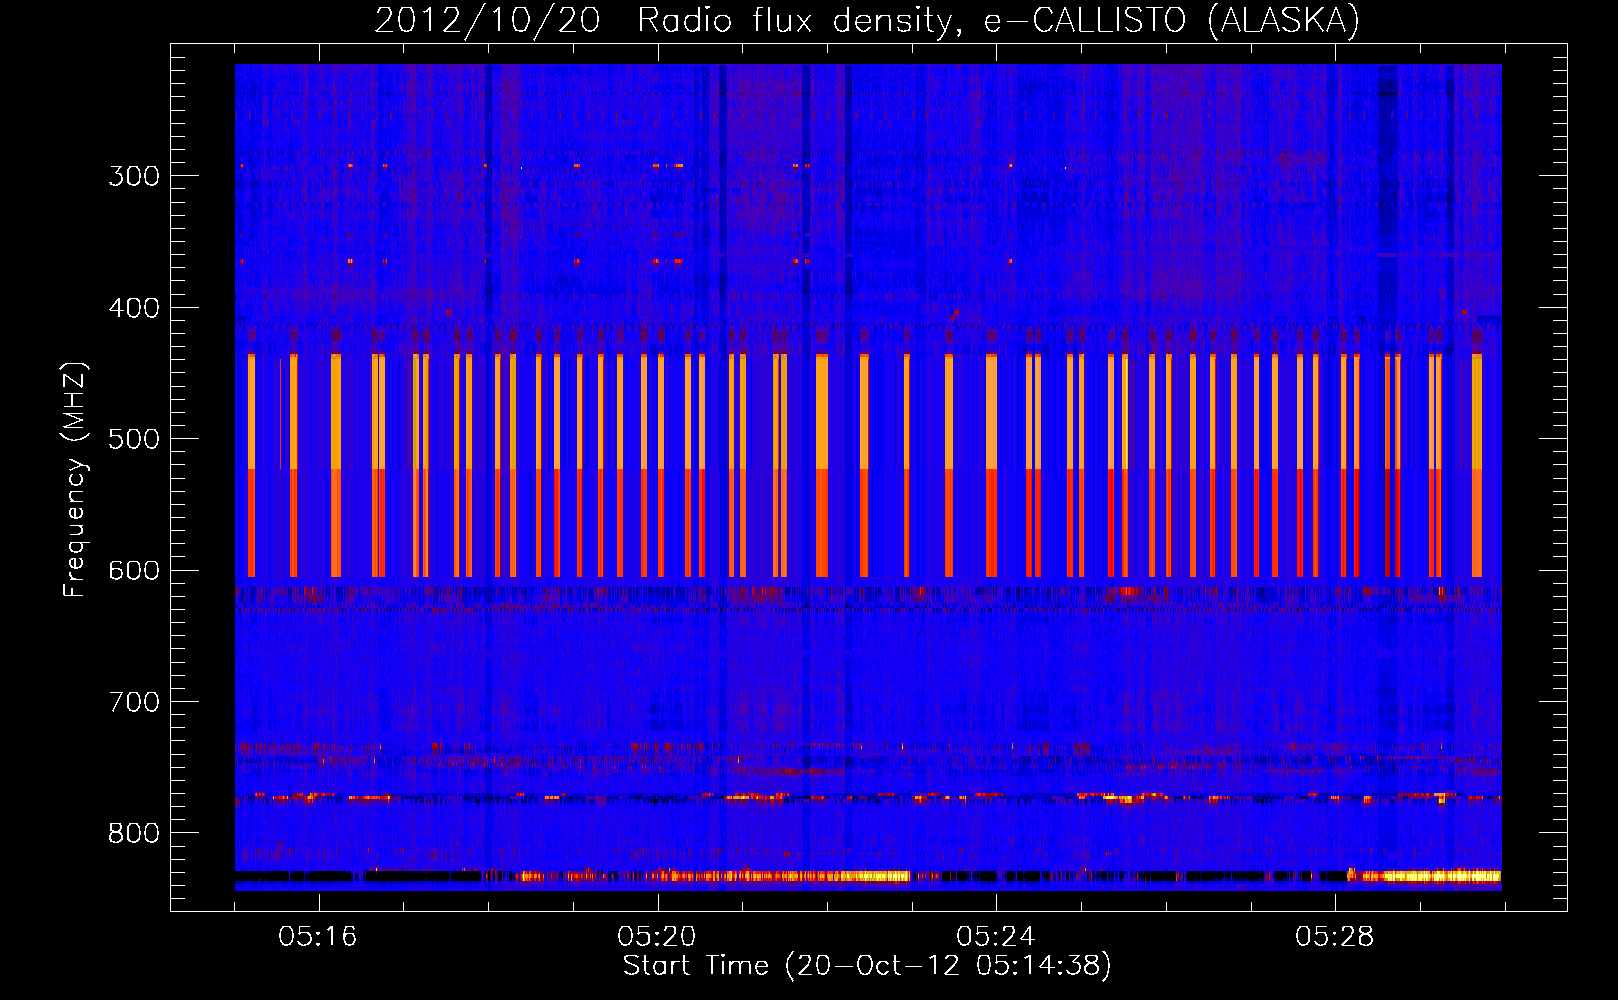Click the 300 frequency tick label
This screenshot has height=1000, width=1618.
pos(134,176)
